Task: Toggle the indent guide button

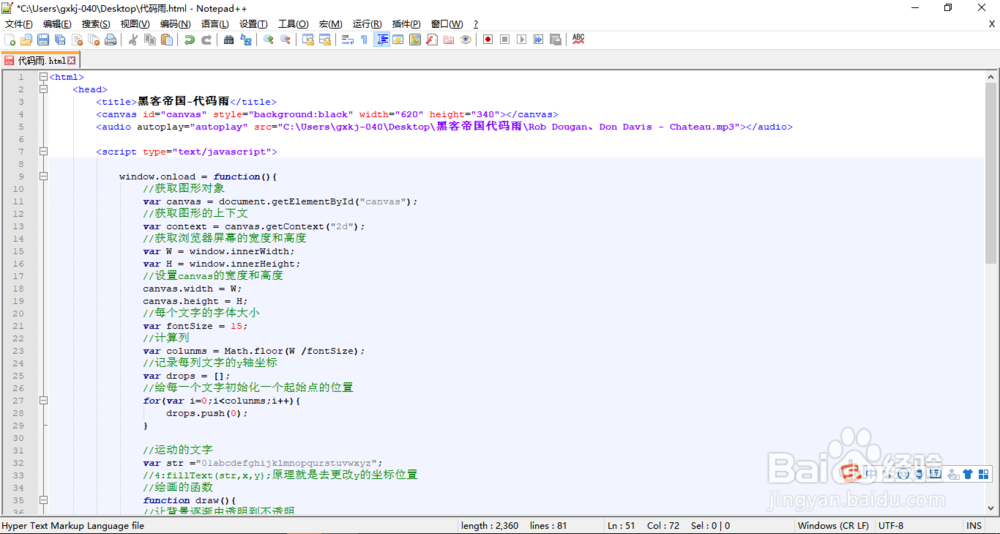Action: 382,40
